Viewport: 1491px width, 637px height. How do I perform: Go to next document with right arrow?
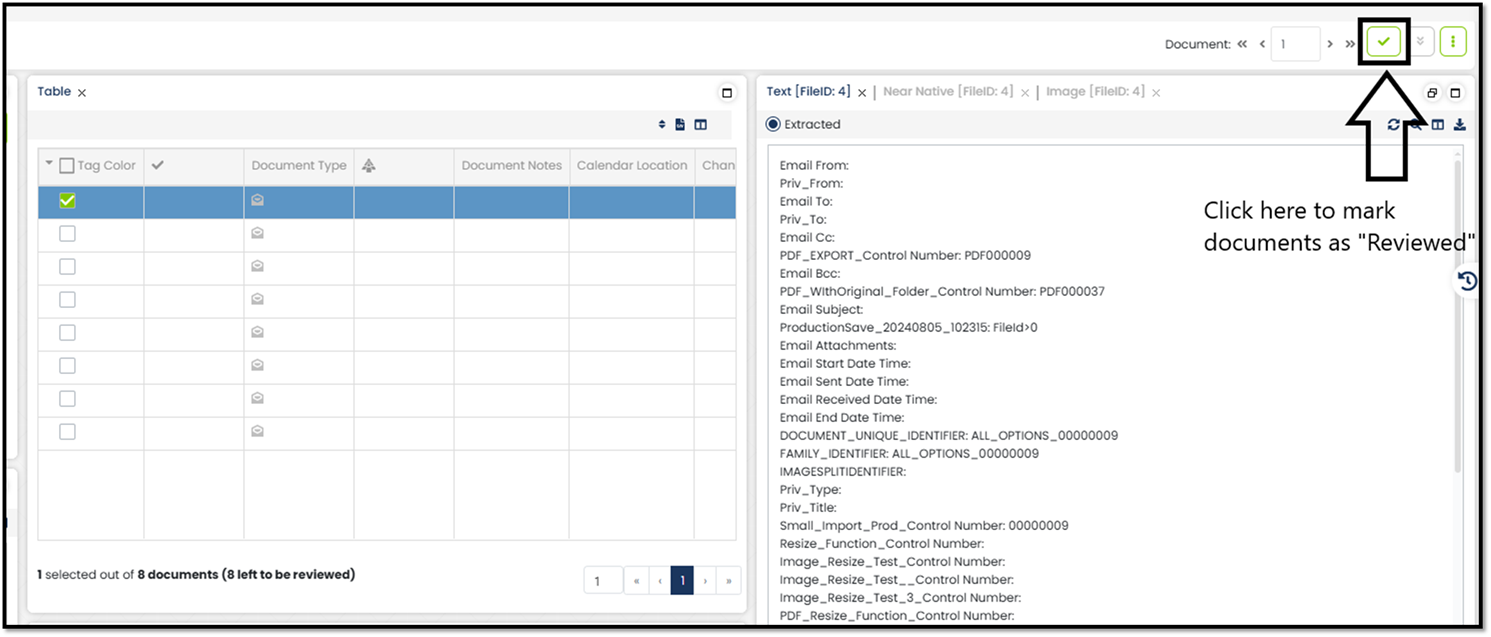click(1330, 44)
